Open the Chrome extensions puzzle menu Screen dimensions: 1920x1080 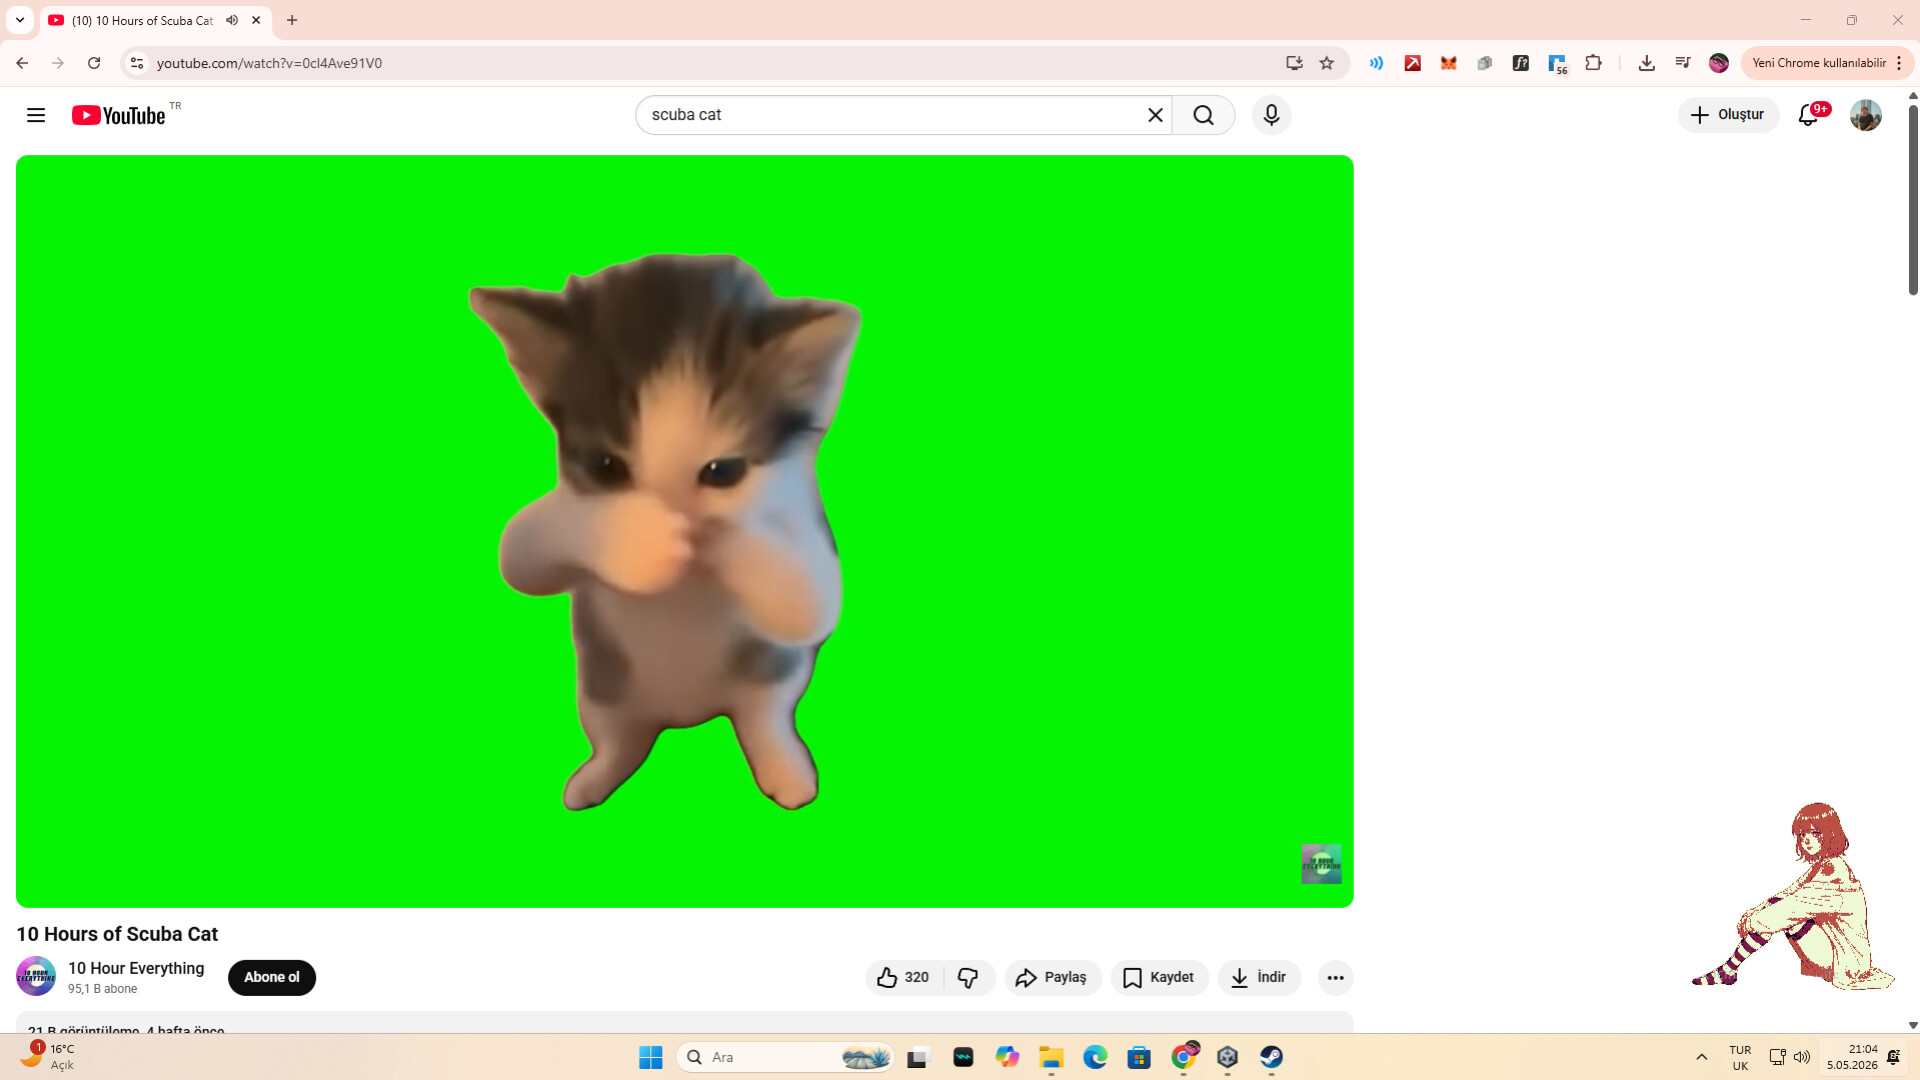coord(1593,63)
